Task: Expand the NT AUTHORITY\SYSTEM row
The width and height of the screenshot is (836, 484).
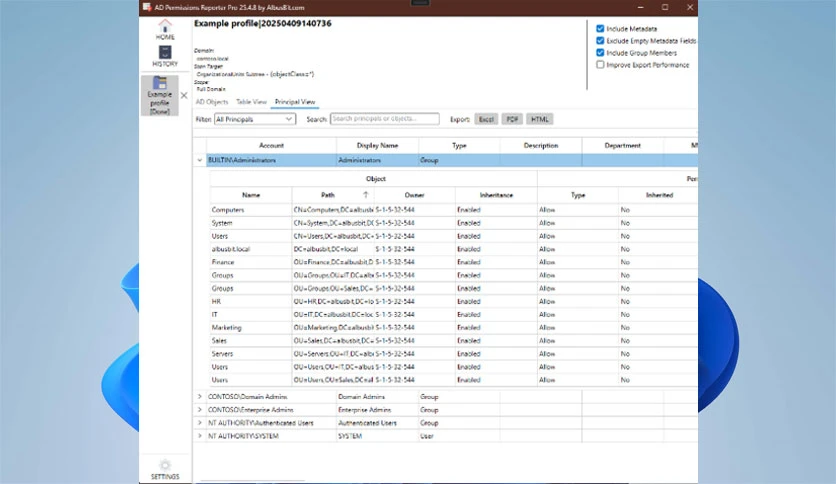Action: point(199,435)
